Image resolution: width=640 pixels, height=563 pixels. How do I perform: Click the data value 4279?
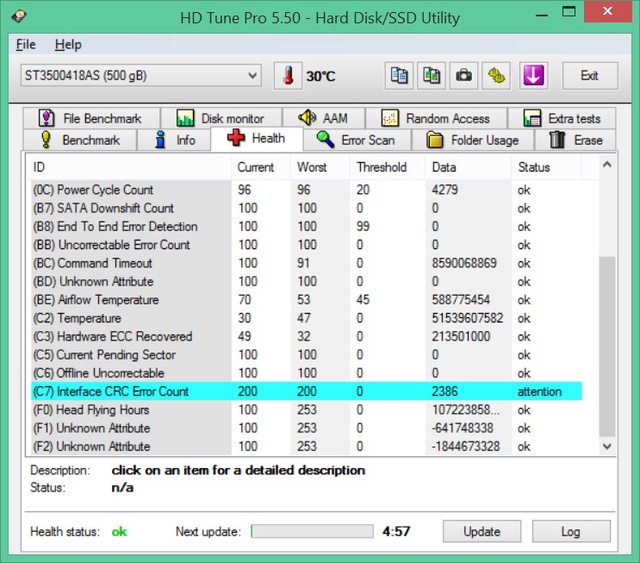[444, 190]
